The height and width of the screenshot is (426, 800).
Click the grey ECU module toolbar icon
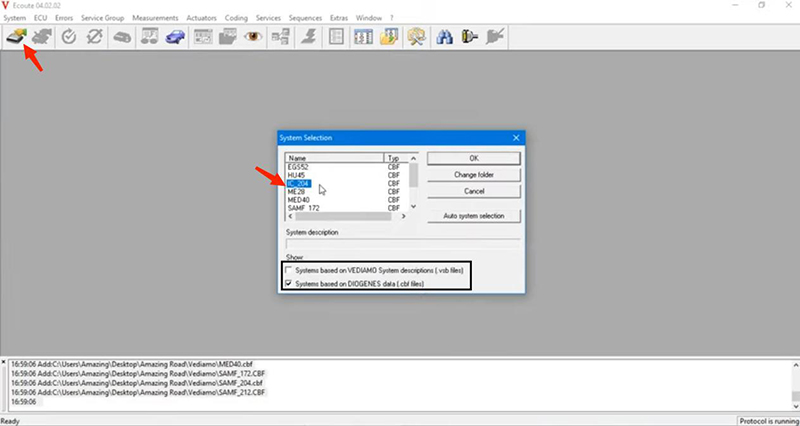click(x=122, y=37)
